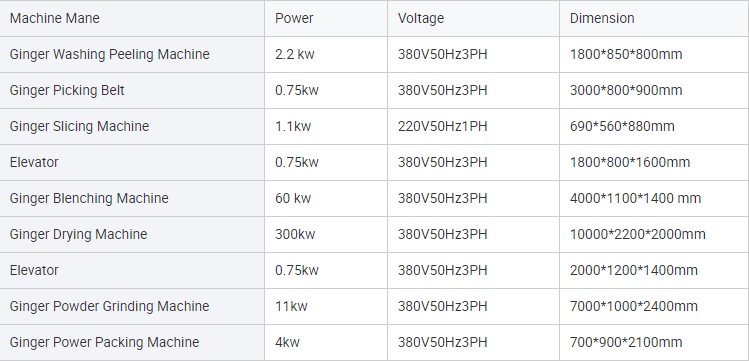Select the 4kw power value
The width and height of the screenshot is (749, 361).
pyautogui.click(x=288, y=342)
